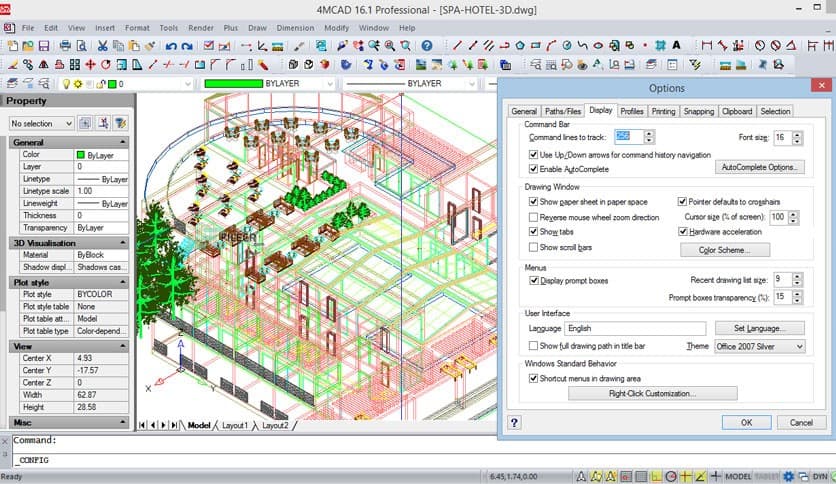Select the Cut scissors icon

point(103,45)
